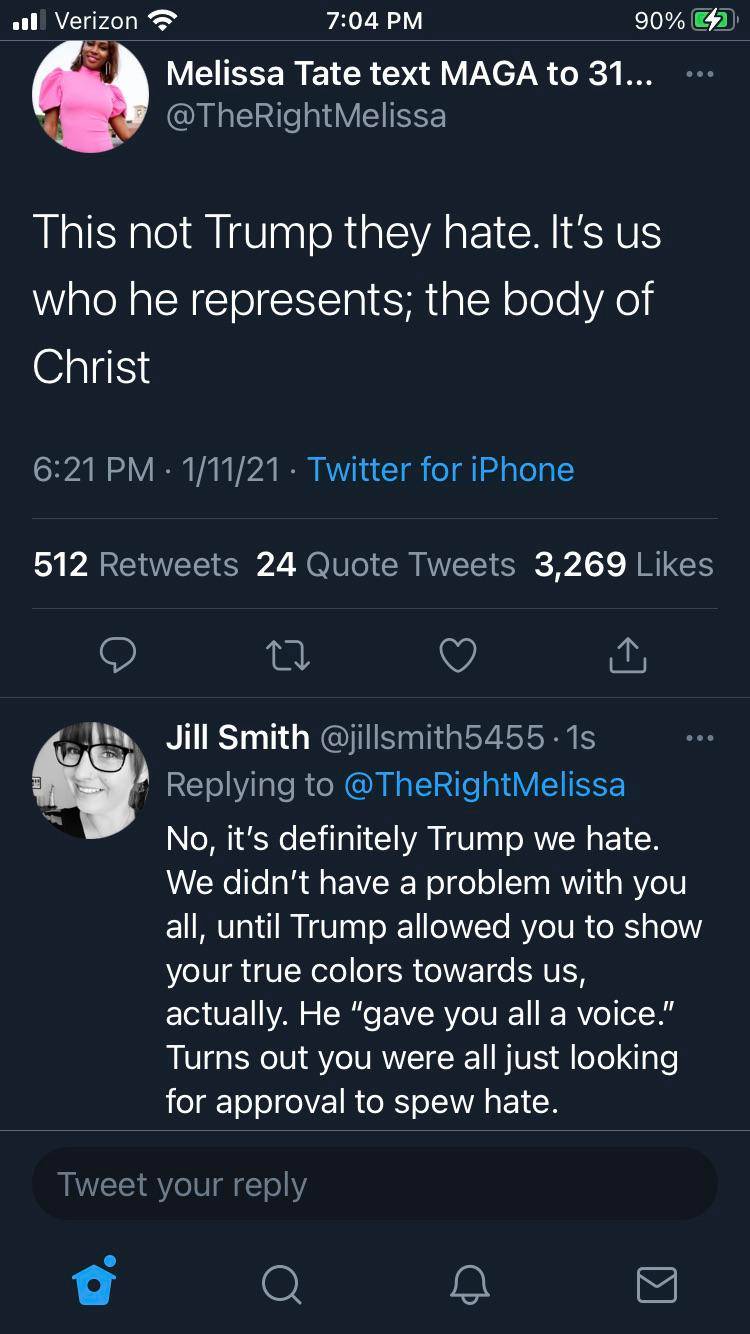Screen dimensions: 750x1334
Task: Tap the @TheRightMelissa mention in reply
Action: pyautogui.click(x=484, y=784)
